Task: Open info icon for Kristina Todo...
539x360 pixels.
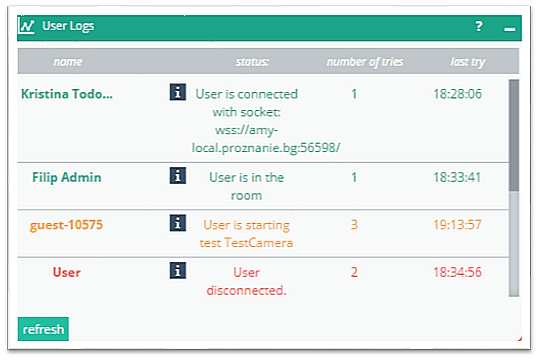Action: pyautogui.click(x=178, y=92)
